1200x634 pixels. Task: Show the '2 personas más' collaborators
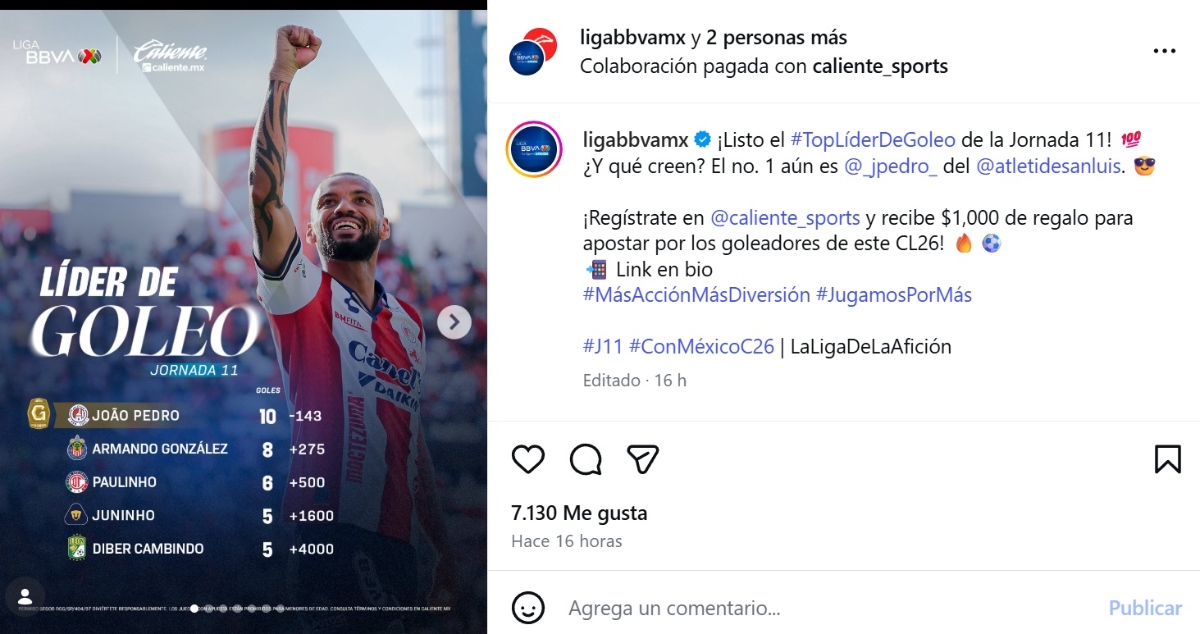(777, 38)
